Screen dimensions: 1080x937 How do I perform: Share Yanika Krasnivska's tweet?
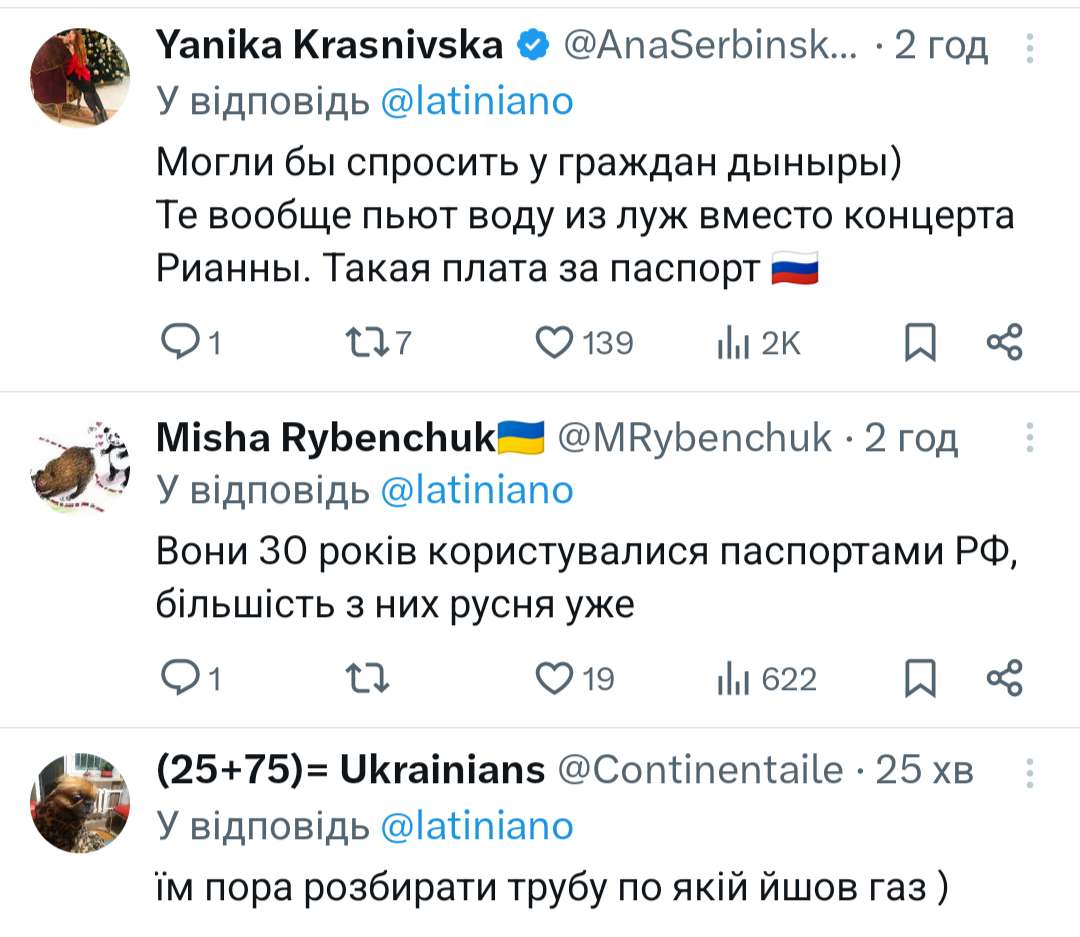pyautogui.click(x=1004, y=342)
